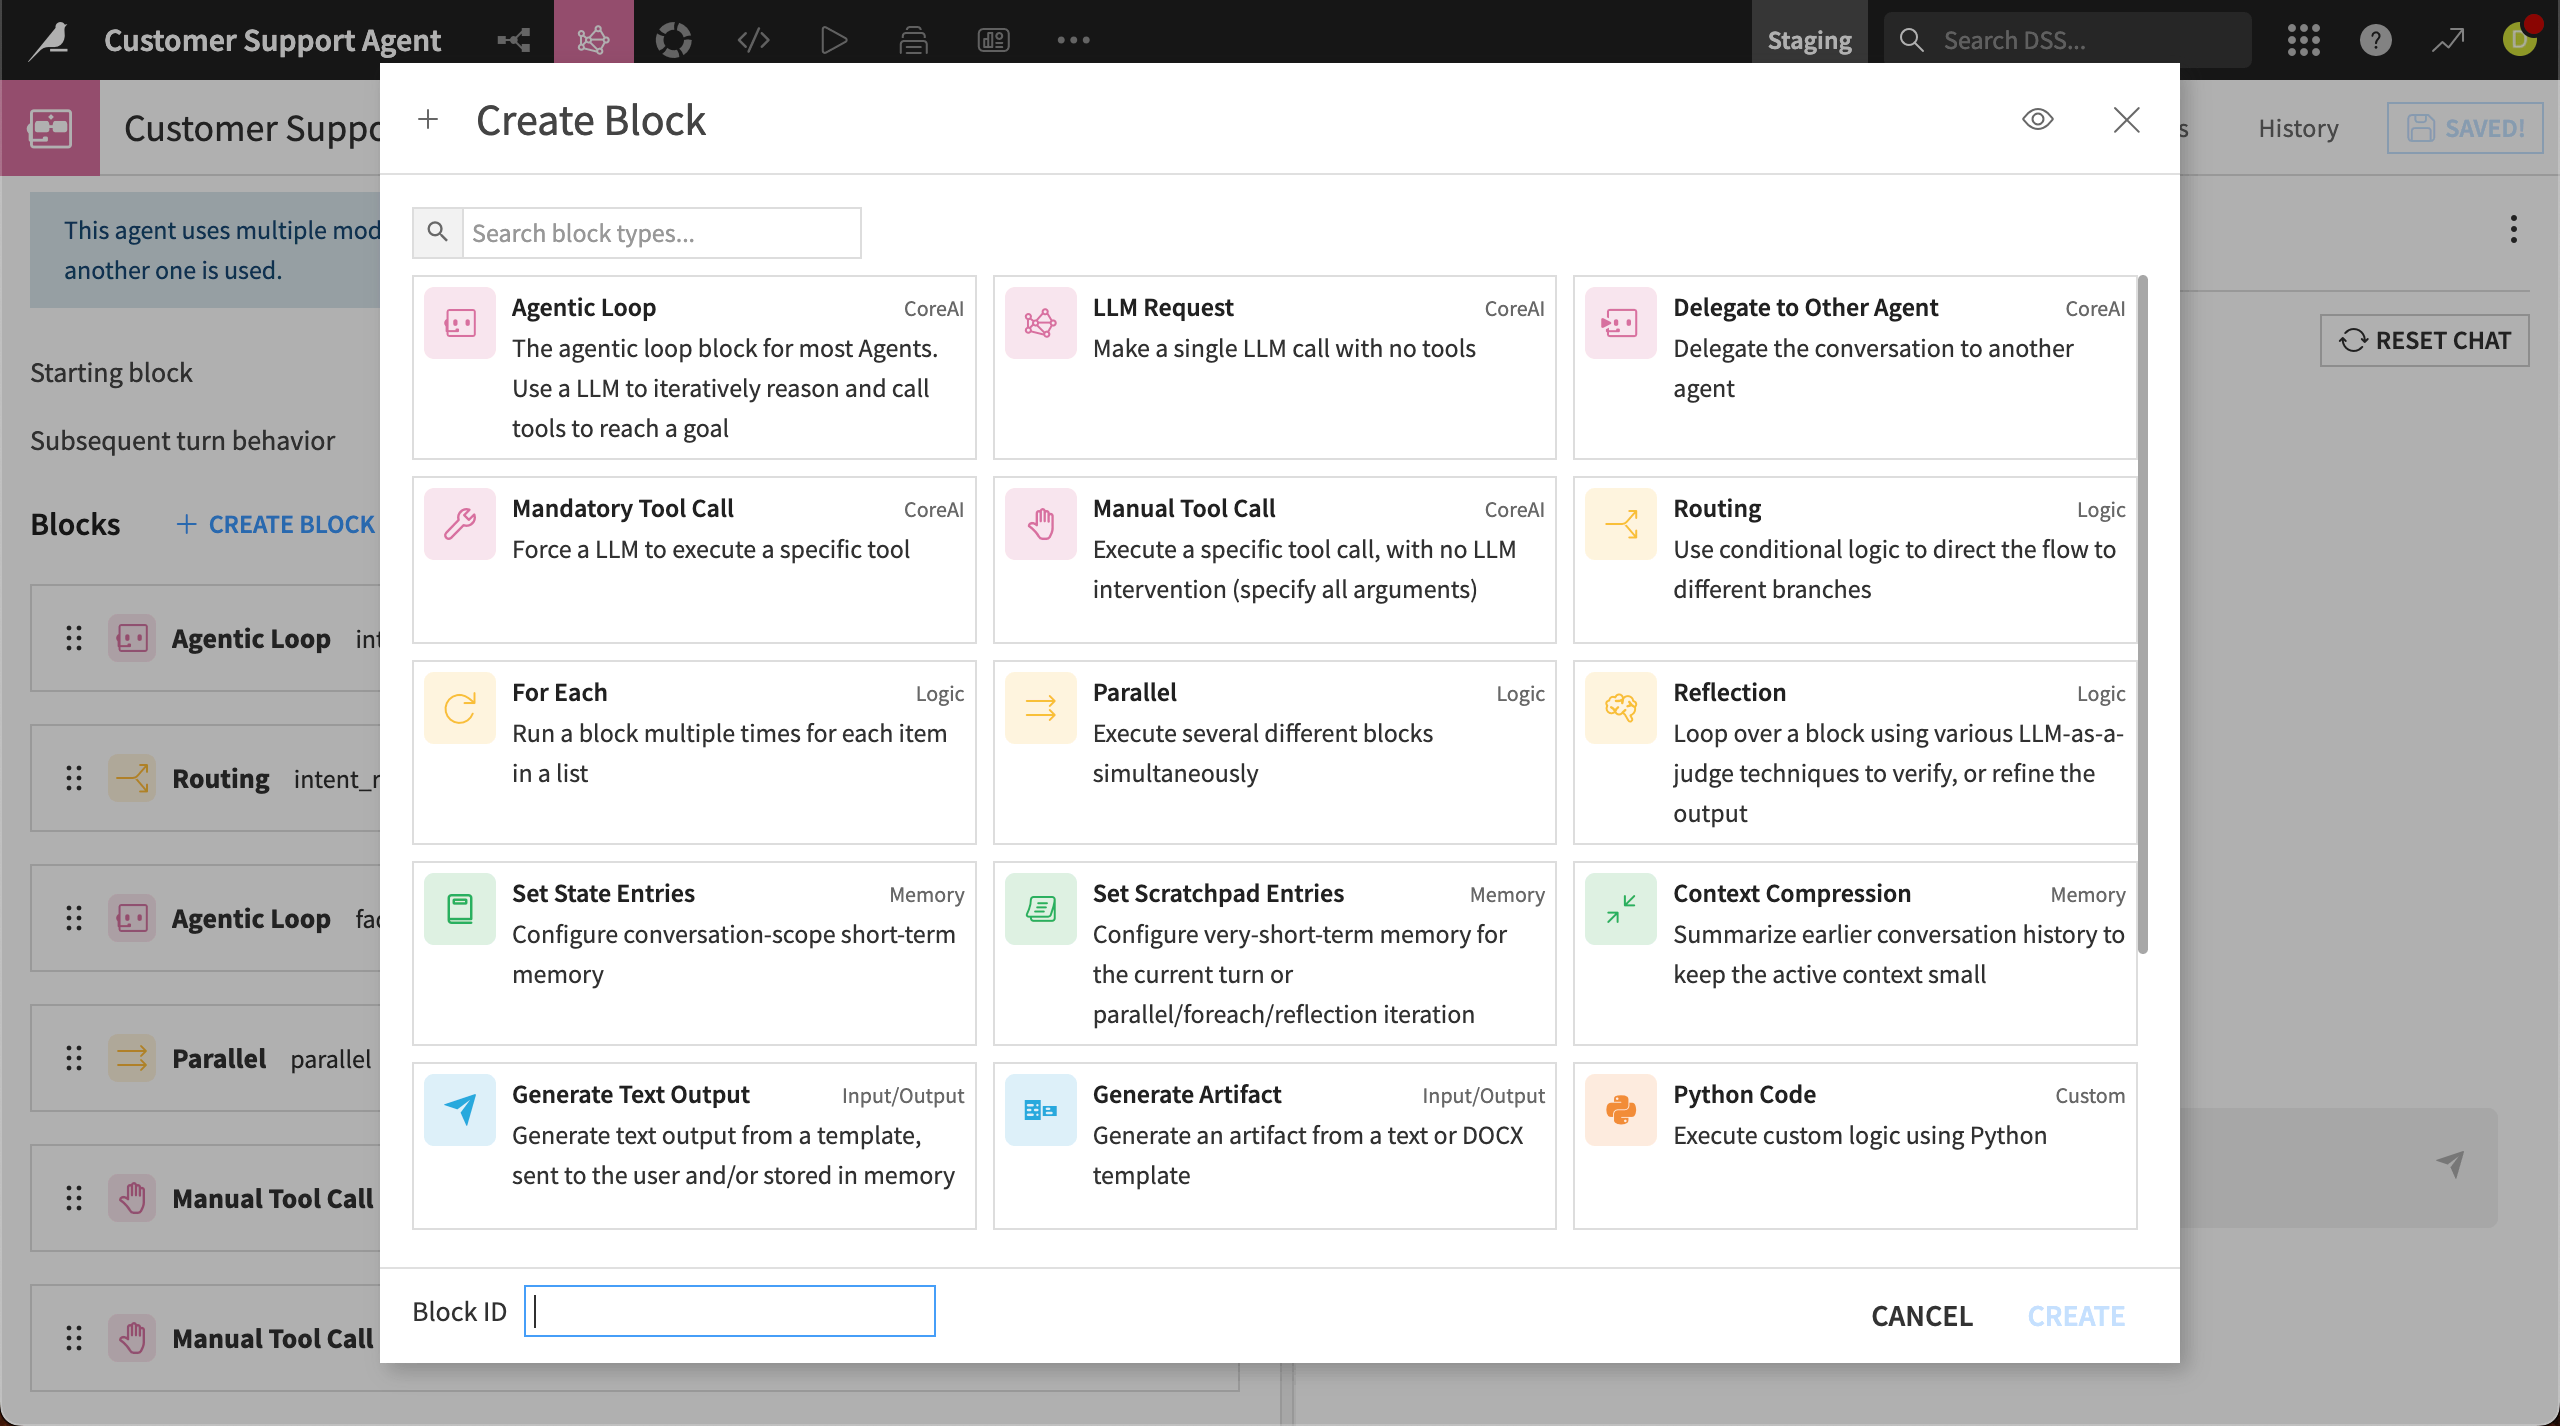Click the user avatar in the corner
Viewport: 2560px width, 1426px height.
click(x=2518, y=40)
